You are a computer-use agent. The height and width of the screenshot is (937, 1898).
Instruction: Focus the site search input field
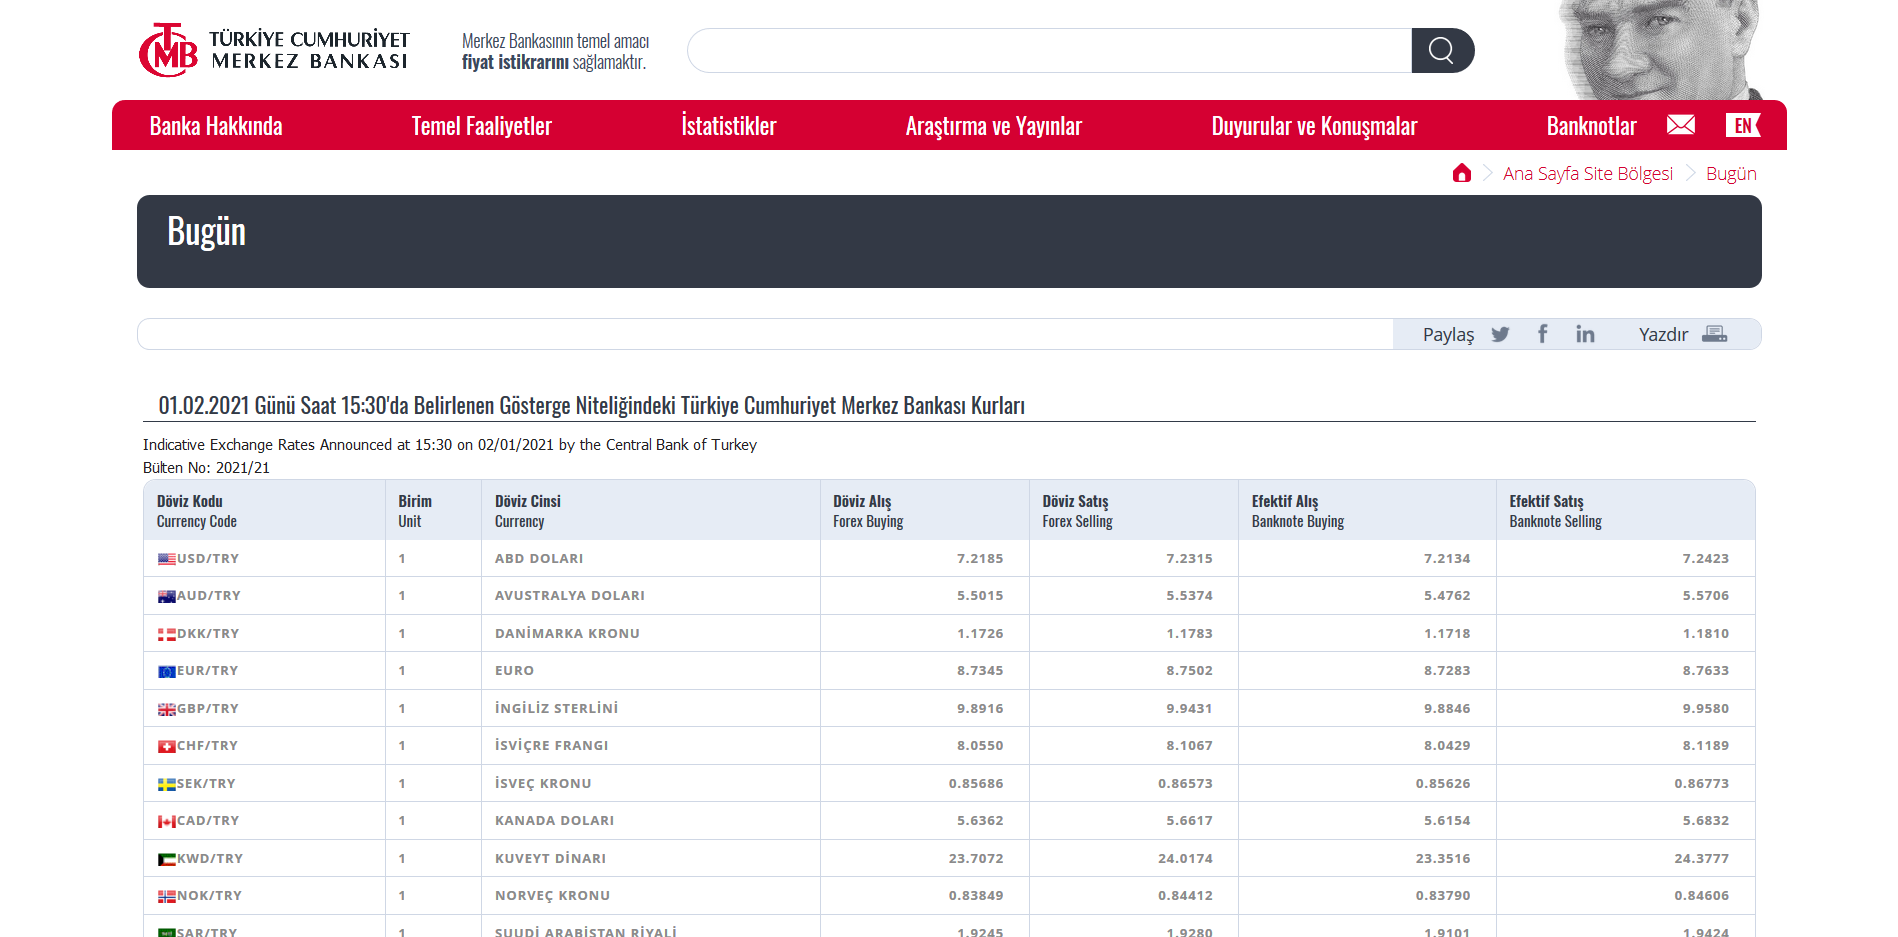pos(1049,50)
